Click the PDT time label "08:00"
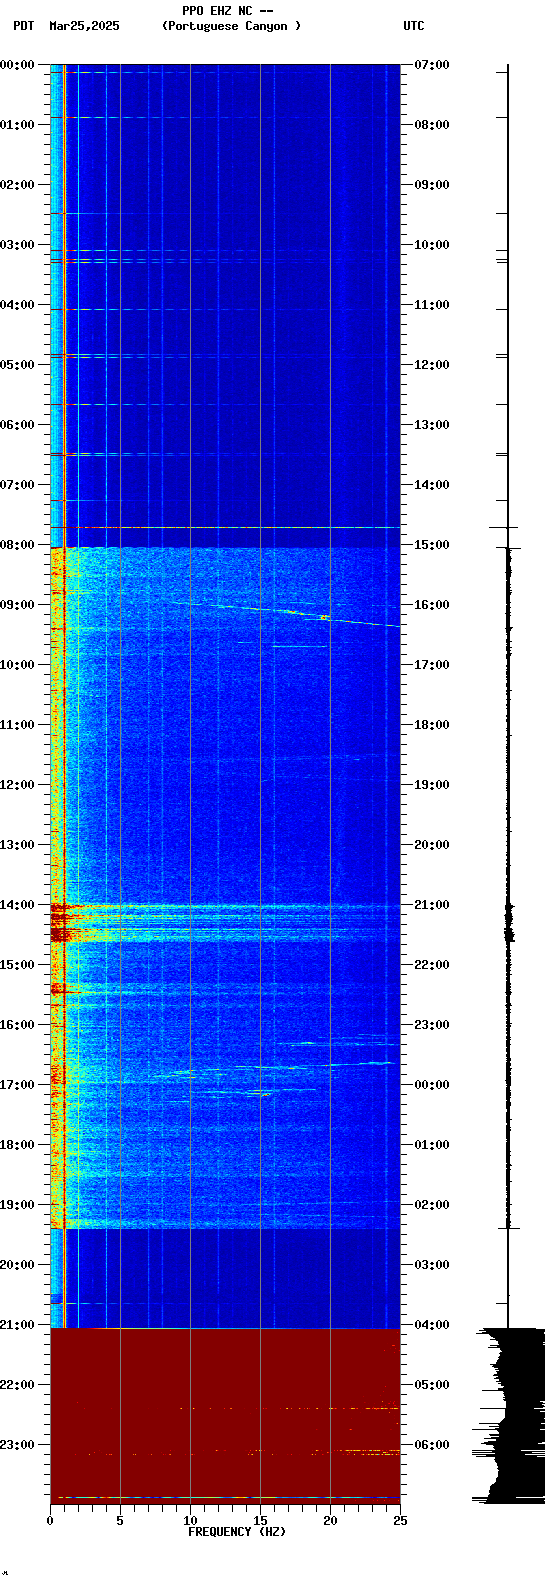552x1584 pixels. tap(17, 545)
